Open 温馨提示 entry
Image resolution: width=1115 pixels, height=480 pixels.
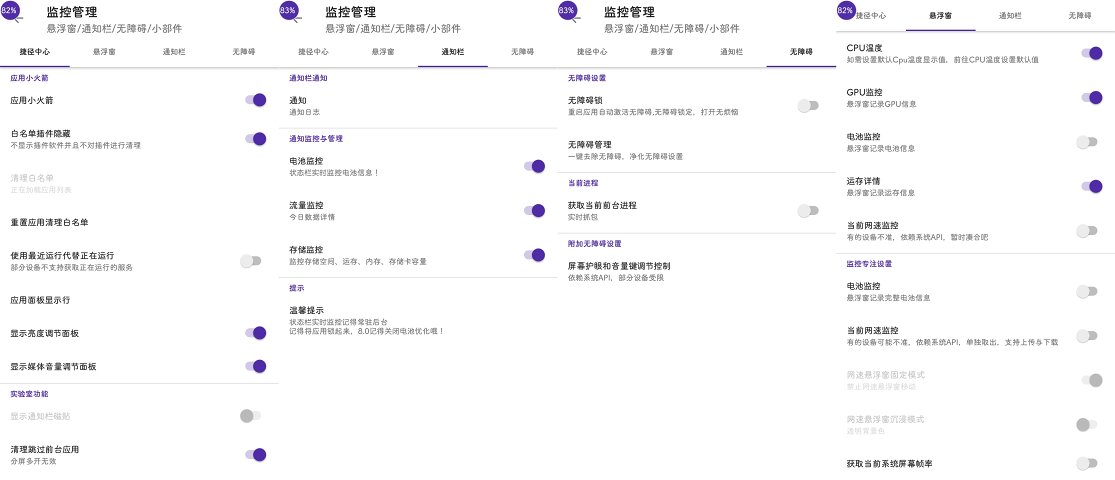point(418,321)
